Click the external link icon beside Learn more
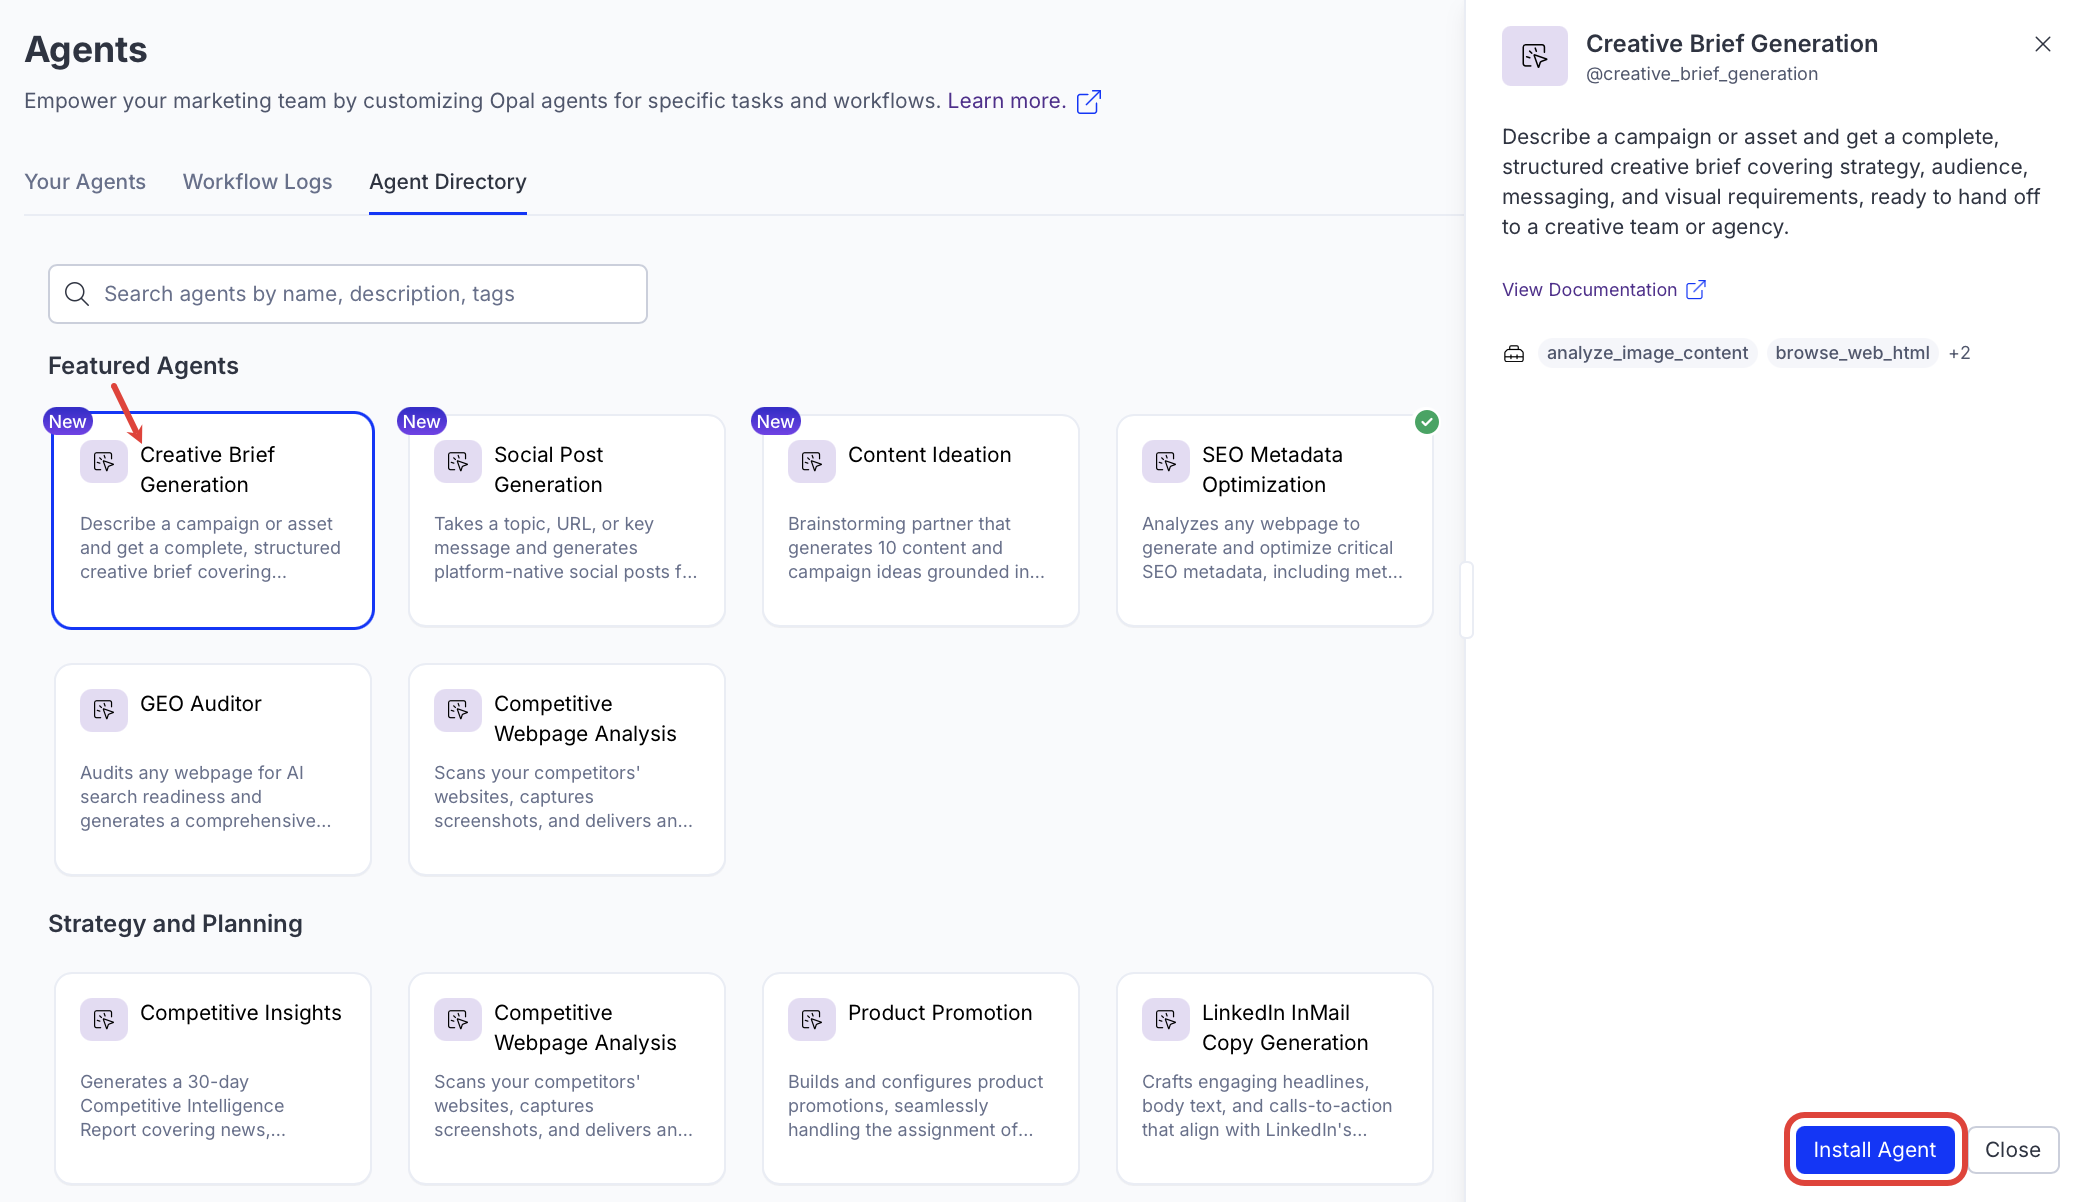This screenshot has width=2084, height=1202. (x=1089, y=102)
